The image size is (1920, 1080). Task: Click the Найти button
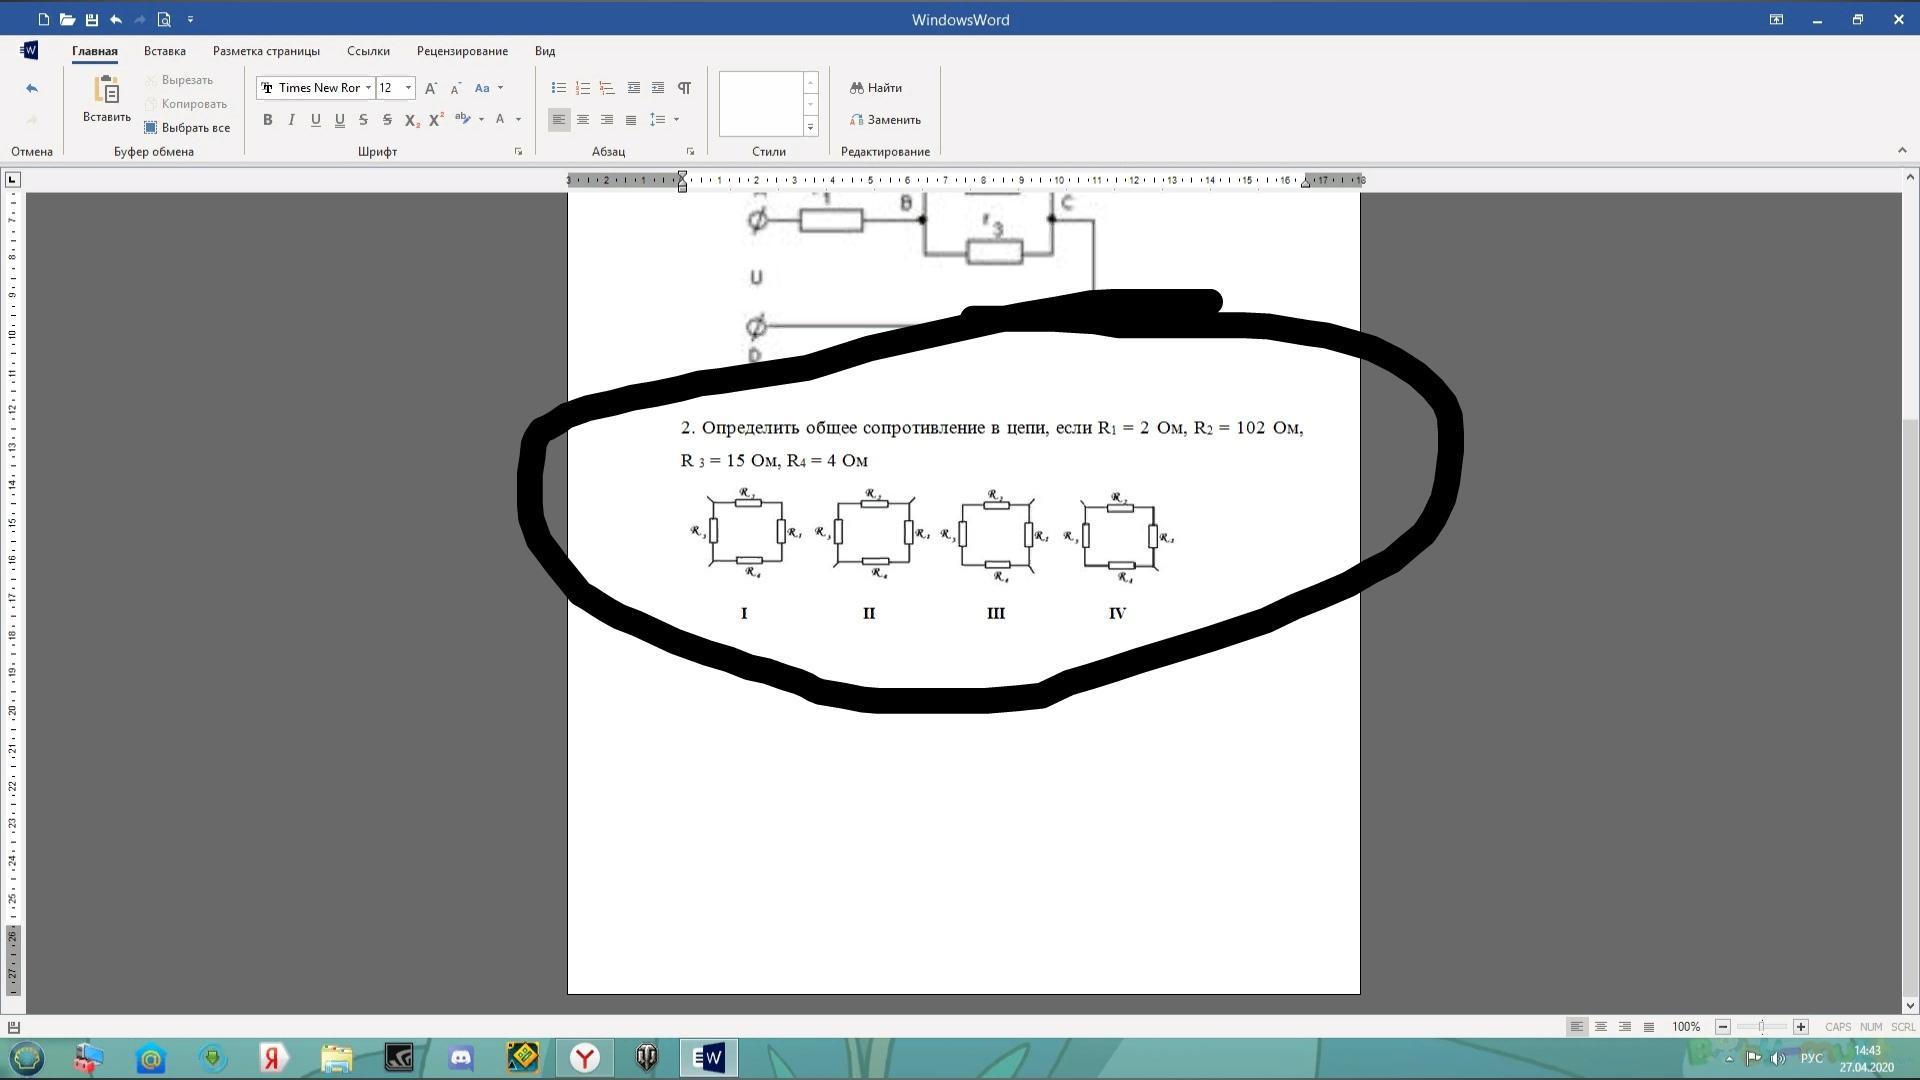coord(876,88)
